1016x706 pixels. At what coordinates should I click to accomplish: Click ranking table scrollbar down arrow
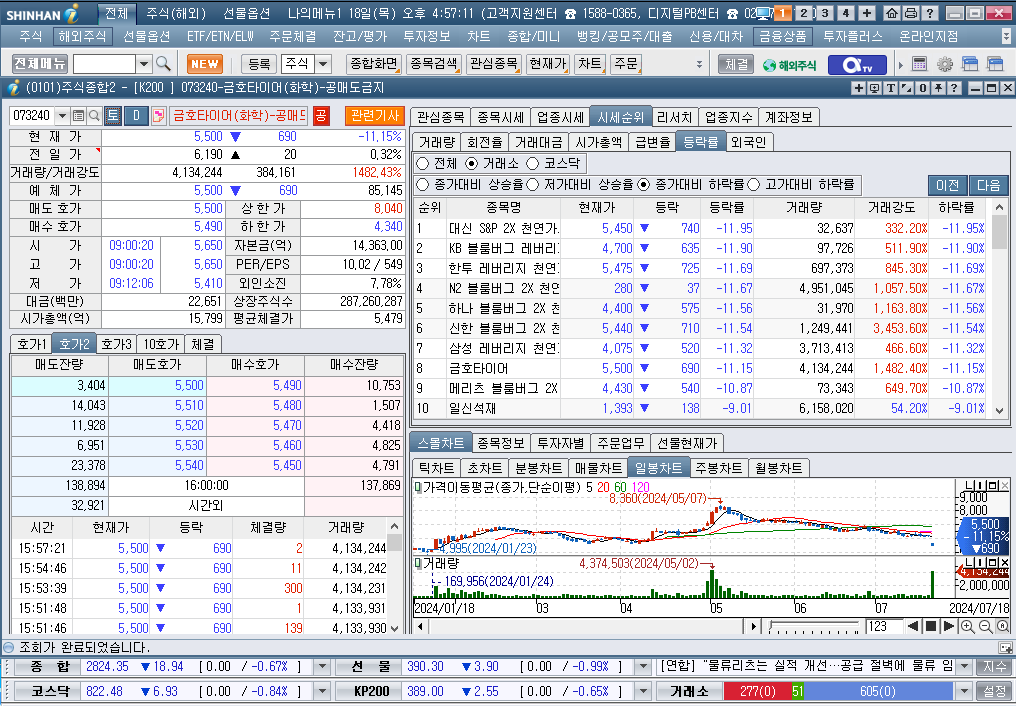click(x=999, y=411)
